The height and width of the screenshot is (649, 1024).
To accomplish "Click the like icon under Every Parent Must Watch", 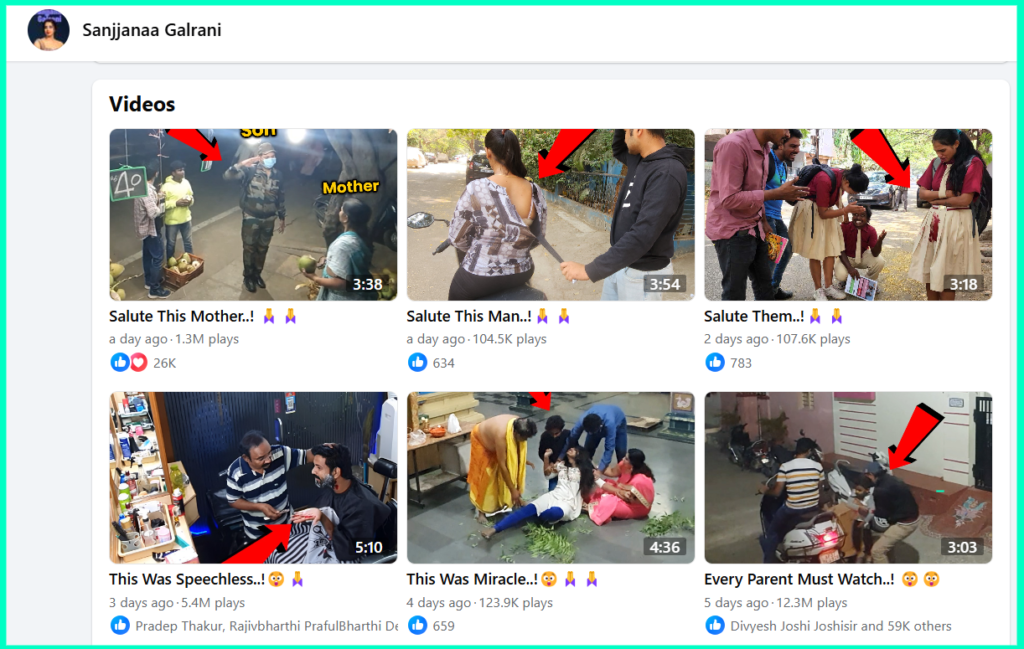I will [715, 626].
